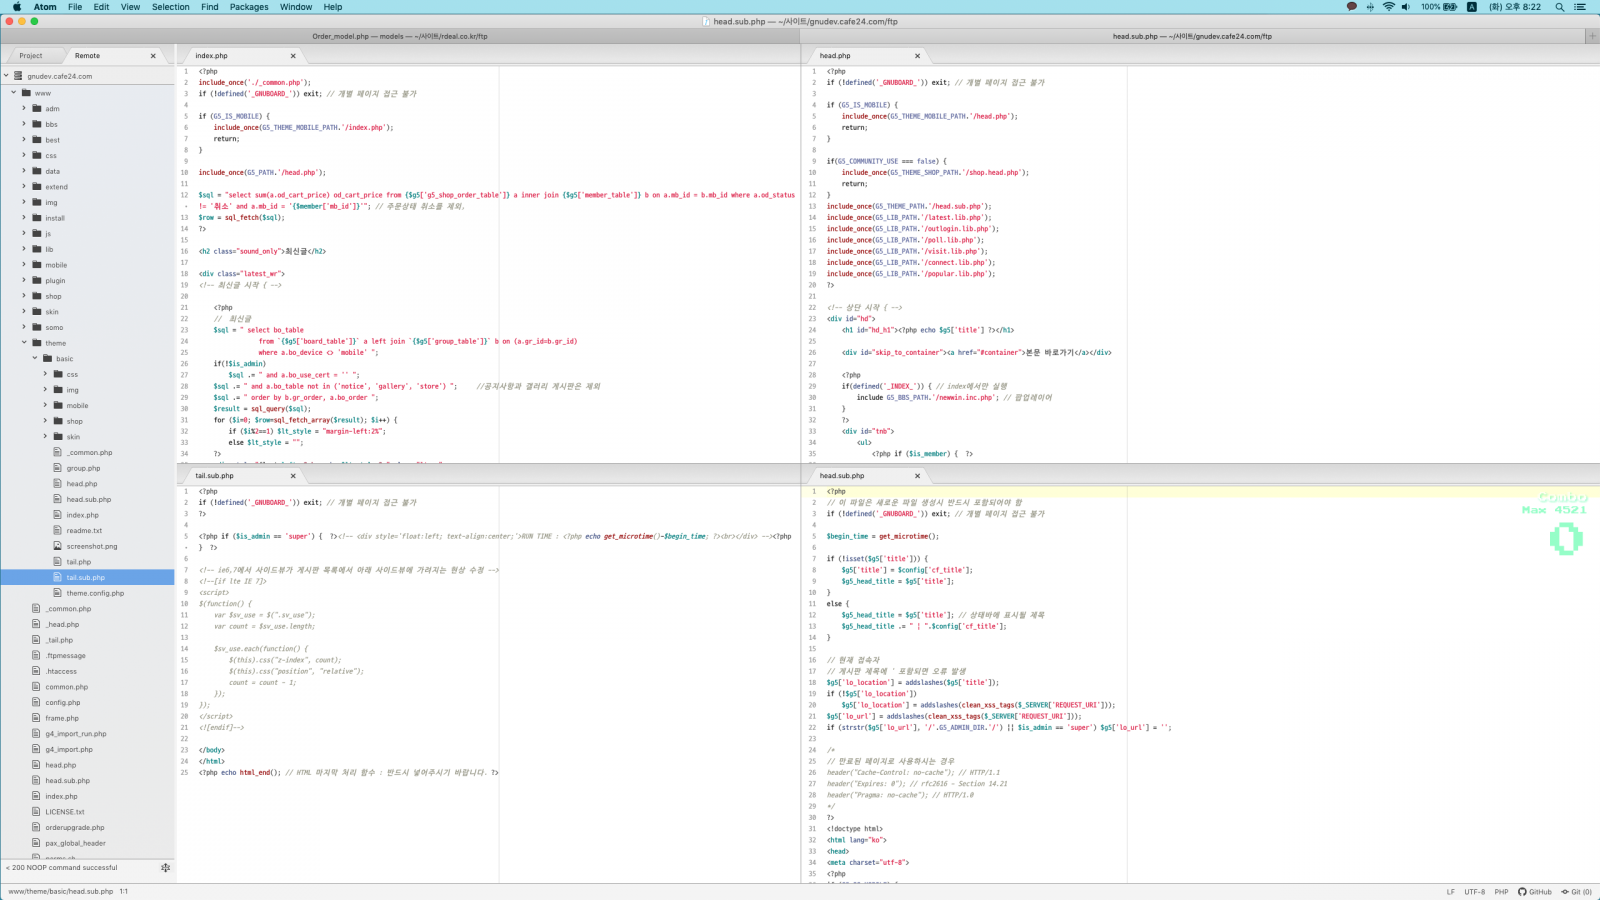The width and height of the screenshot is (1600, 900).
Task: Collapse the basic folder
Action: coord(34,358)
